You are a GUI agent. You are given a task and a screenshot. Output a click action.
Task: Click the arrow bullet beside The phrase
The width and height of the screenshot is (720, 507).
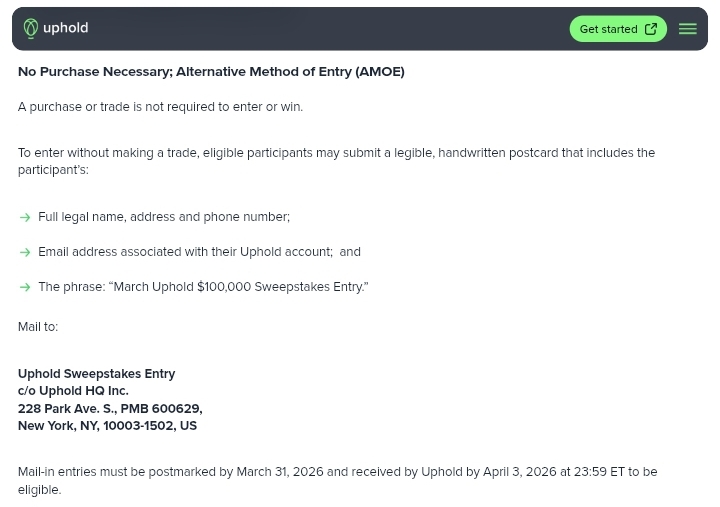pyautogui.click(x=25, y=287)
